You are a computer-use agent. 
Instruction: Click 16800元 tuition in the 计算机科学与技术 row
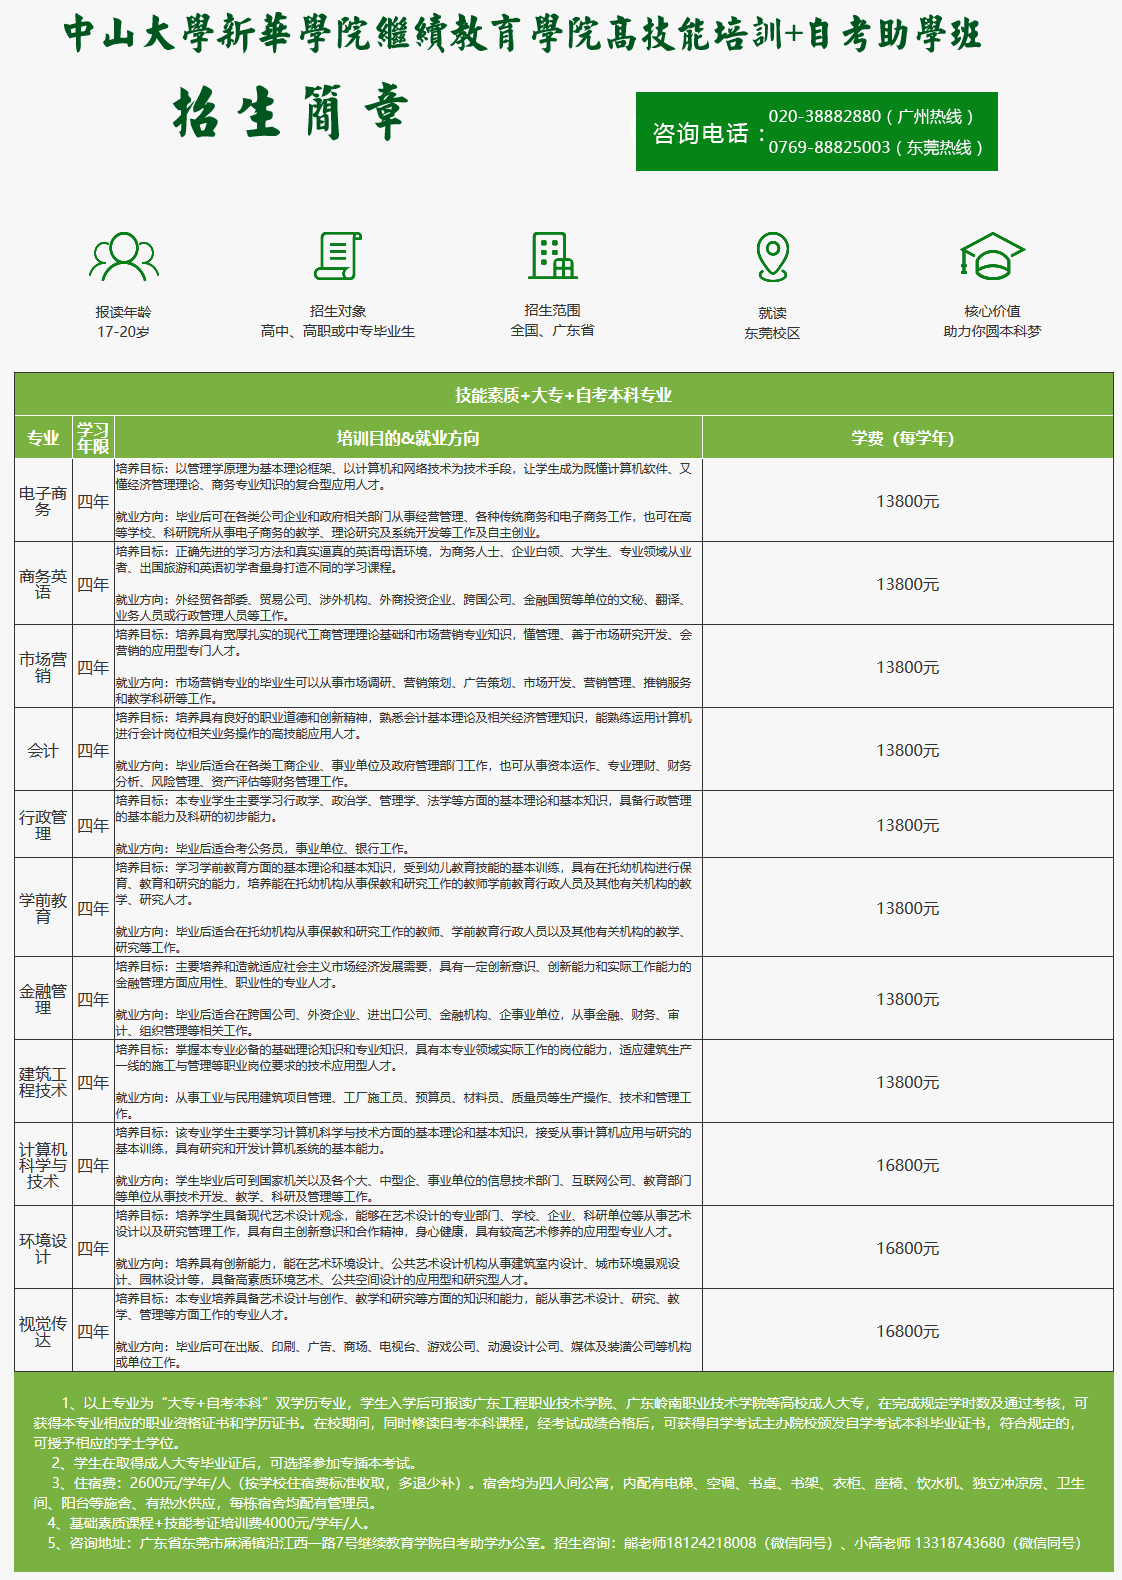pos(908,1165)
